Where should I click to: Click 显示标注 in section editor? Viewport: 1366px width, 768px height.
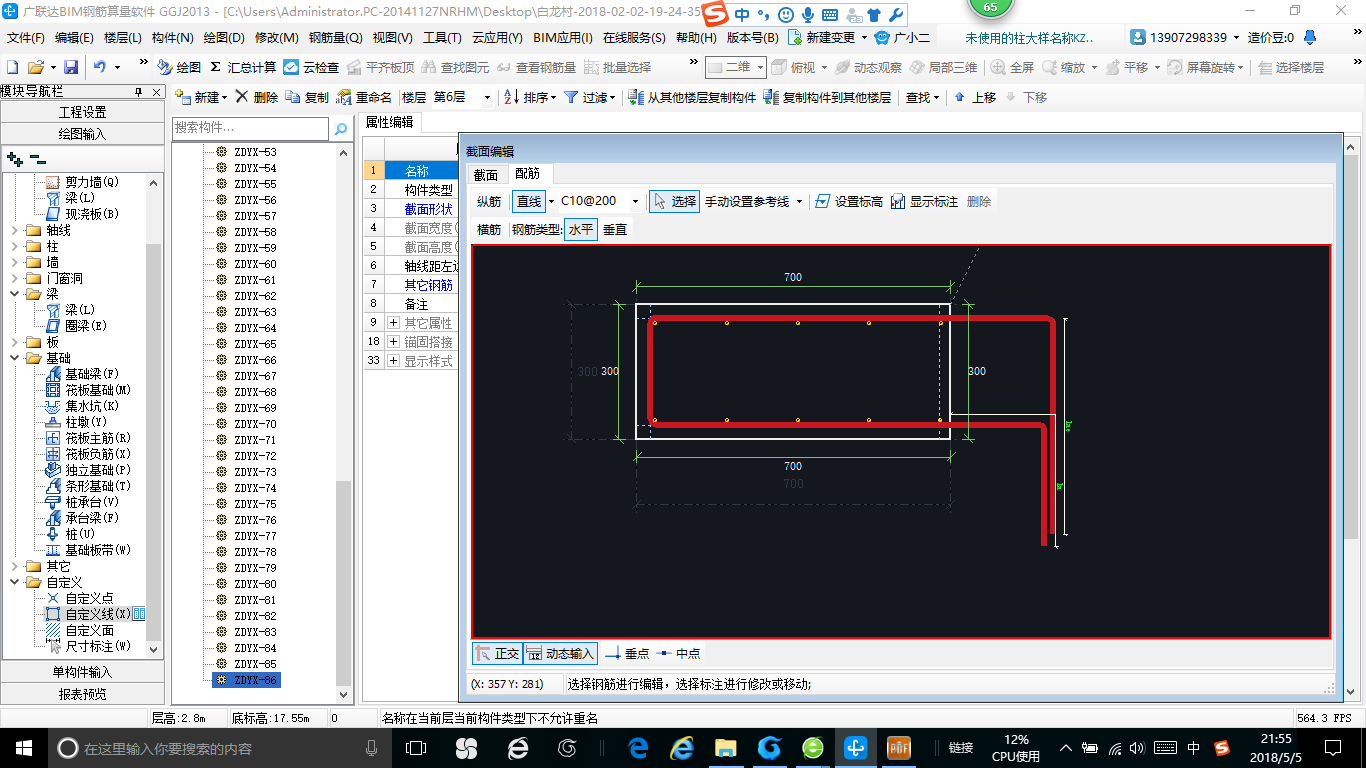click(923, 201)
